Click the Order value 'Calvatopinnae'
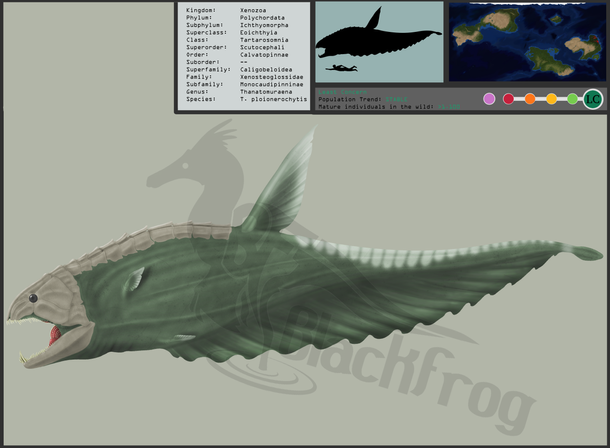The height and width of the screenshot is (448, 610). point(264,54)
